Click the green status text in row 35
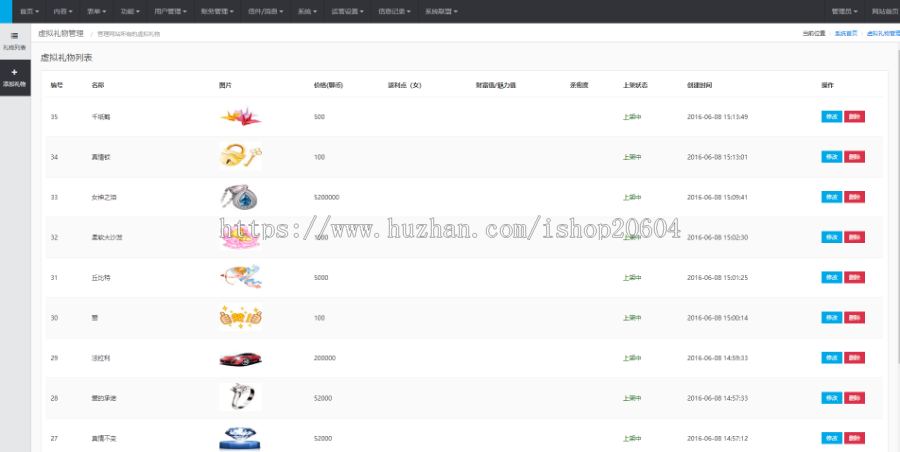Viewport: 900px width, 452px height. click(x=632, y=117)
